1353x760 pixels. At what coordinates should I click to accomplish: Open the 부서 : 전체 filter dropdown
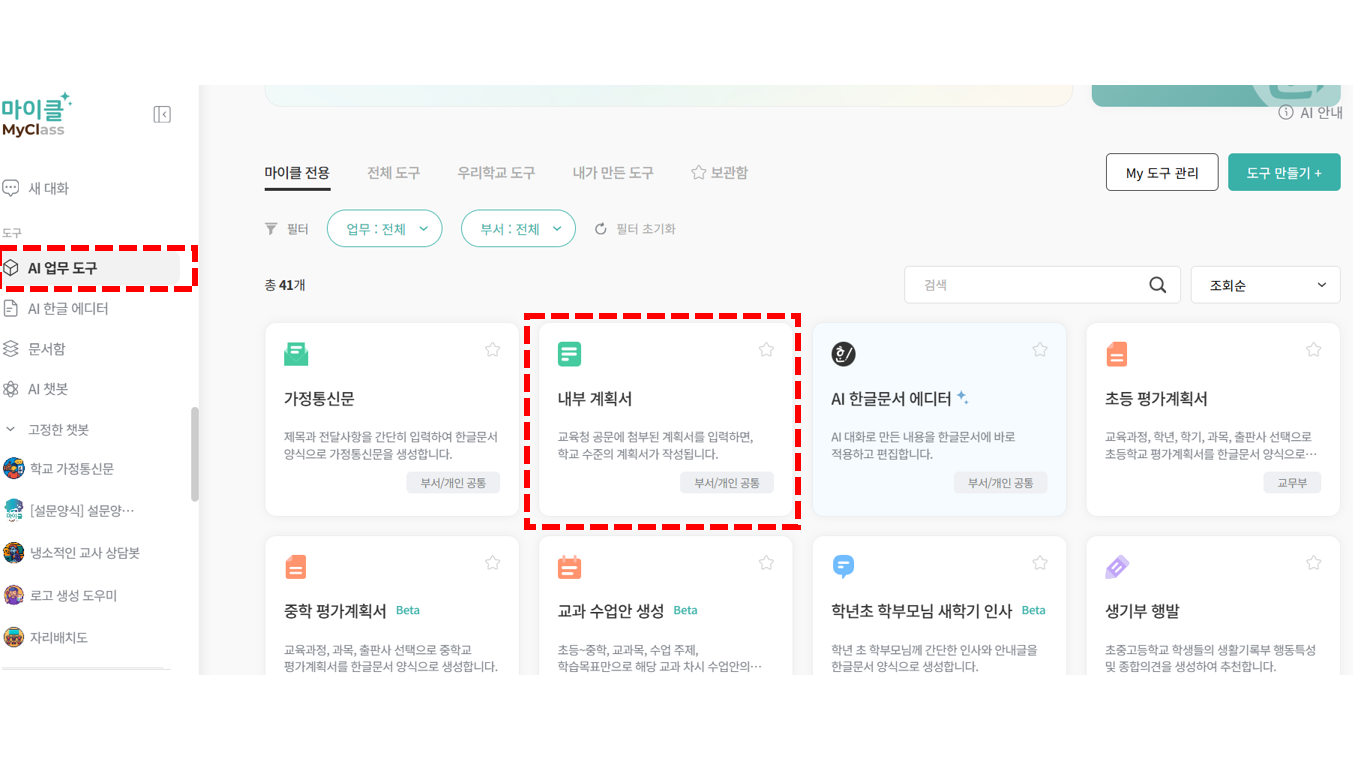[x=518, y=229]
